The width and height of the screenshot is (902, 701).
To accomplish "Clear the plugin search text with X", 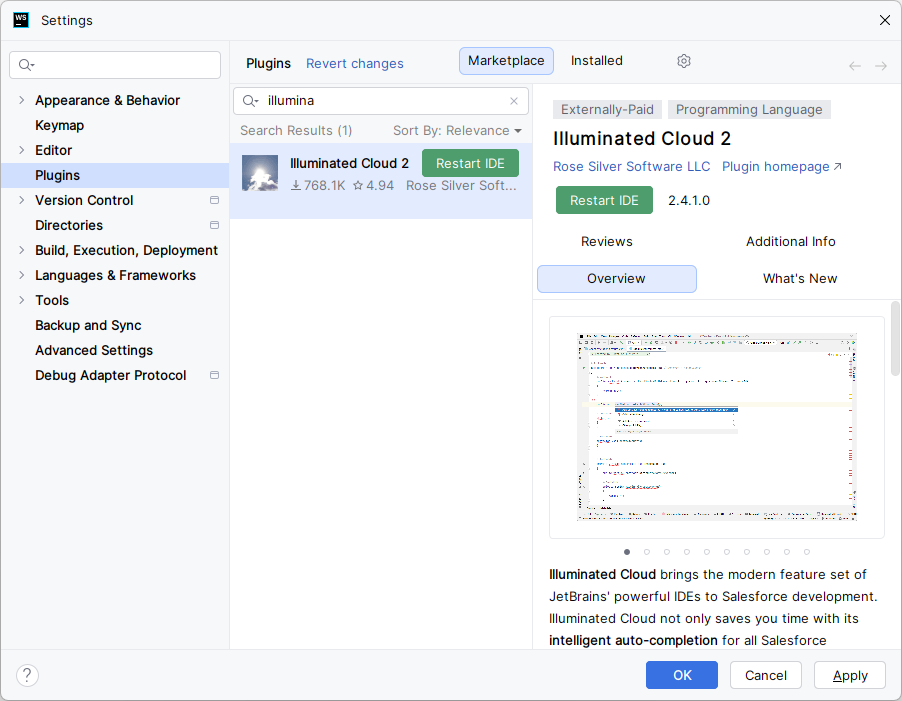I will coord(514,101).
